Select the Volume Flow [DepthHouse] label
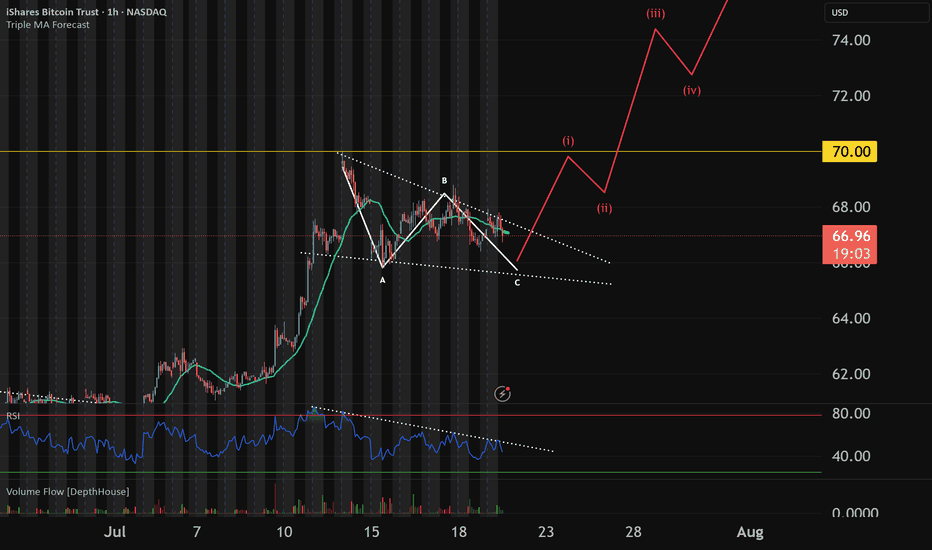 point(67,492)
